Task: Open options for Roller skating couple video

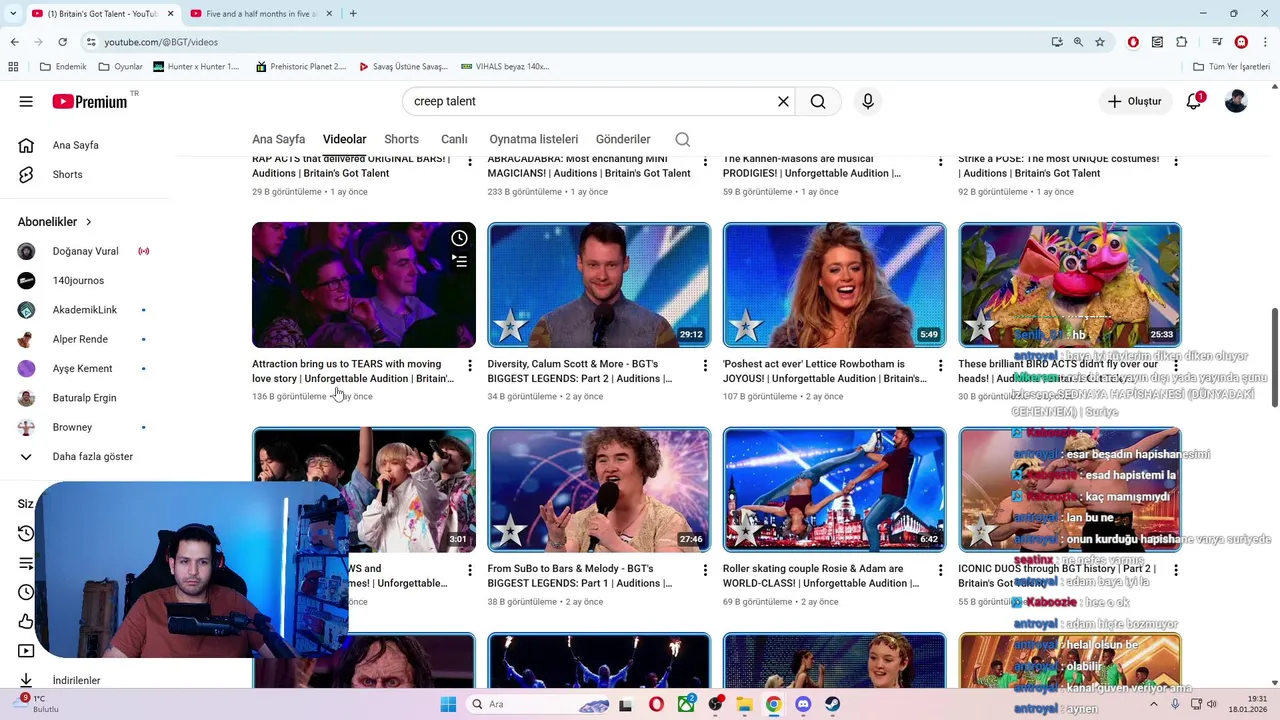Action: (x=940, y=570)
